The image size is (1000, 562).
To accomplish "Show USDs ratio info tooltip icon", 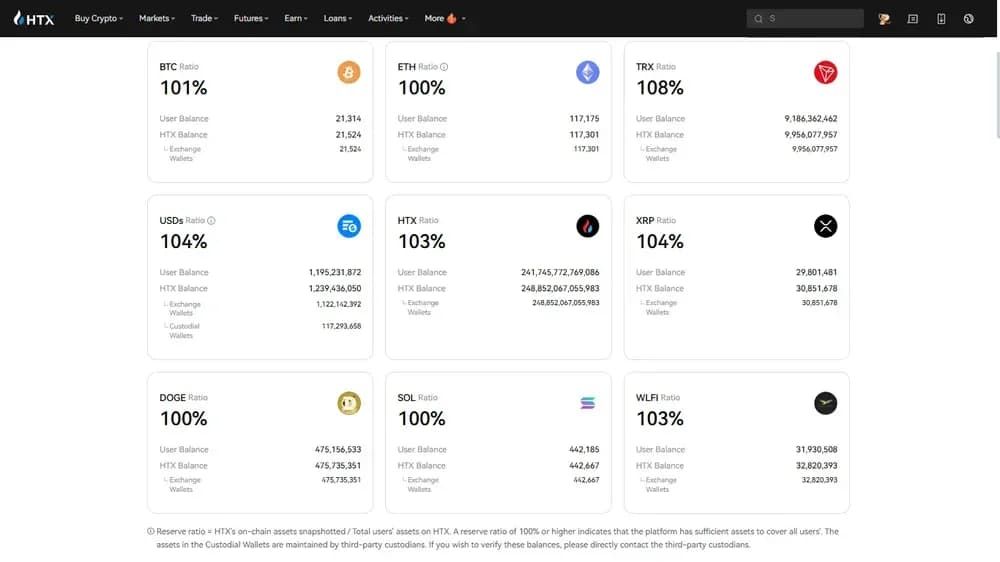I will coord(211,221).
